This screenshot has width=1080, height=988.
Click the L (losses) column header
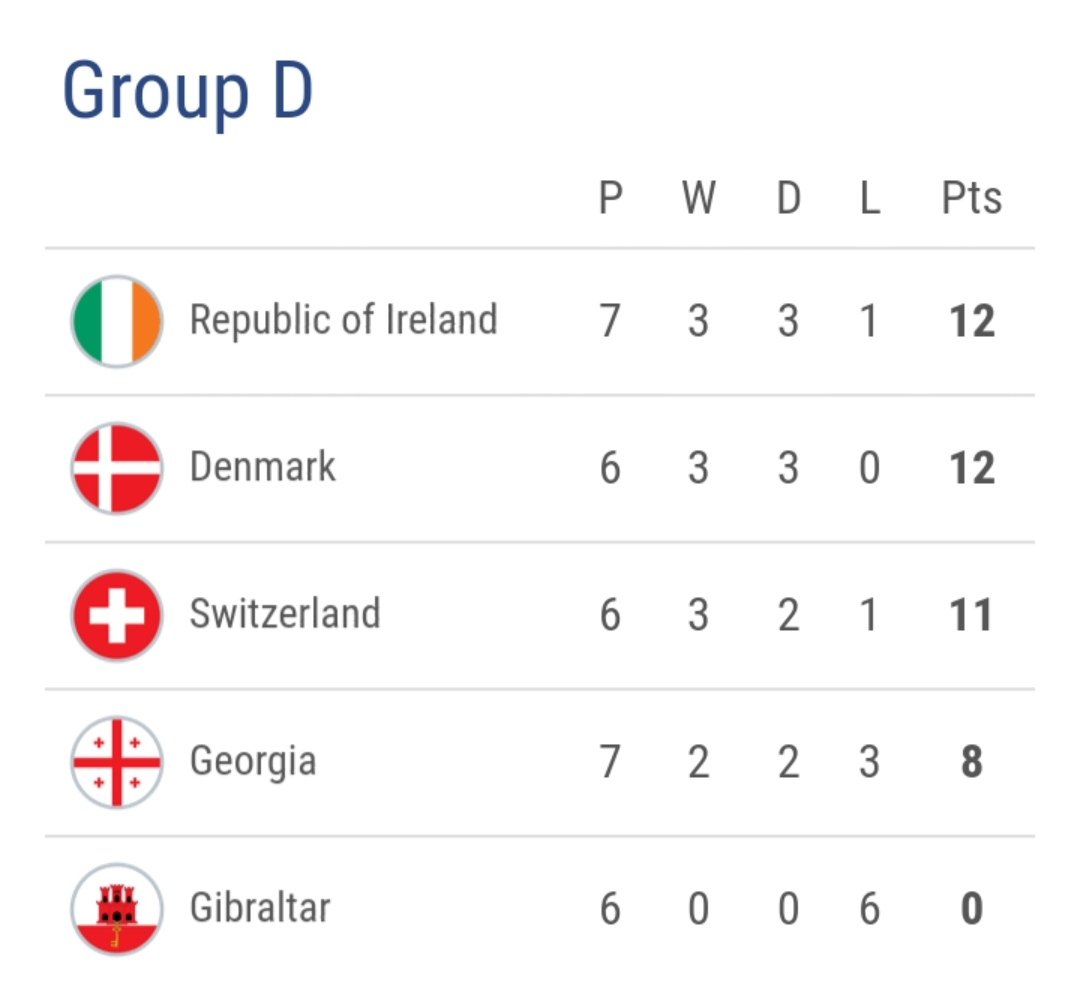point(869,199)
